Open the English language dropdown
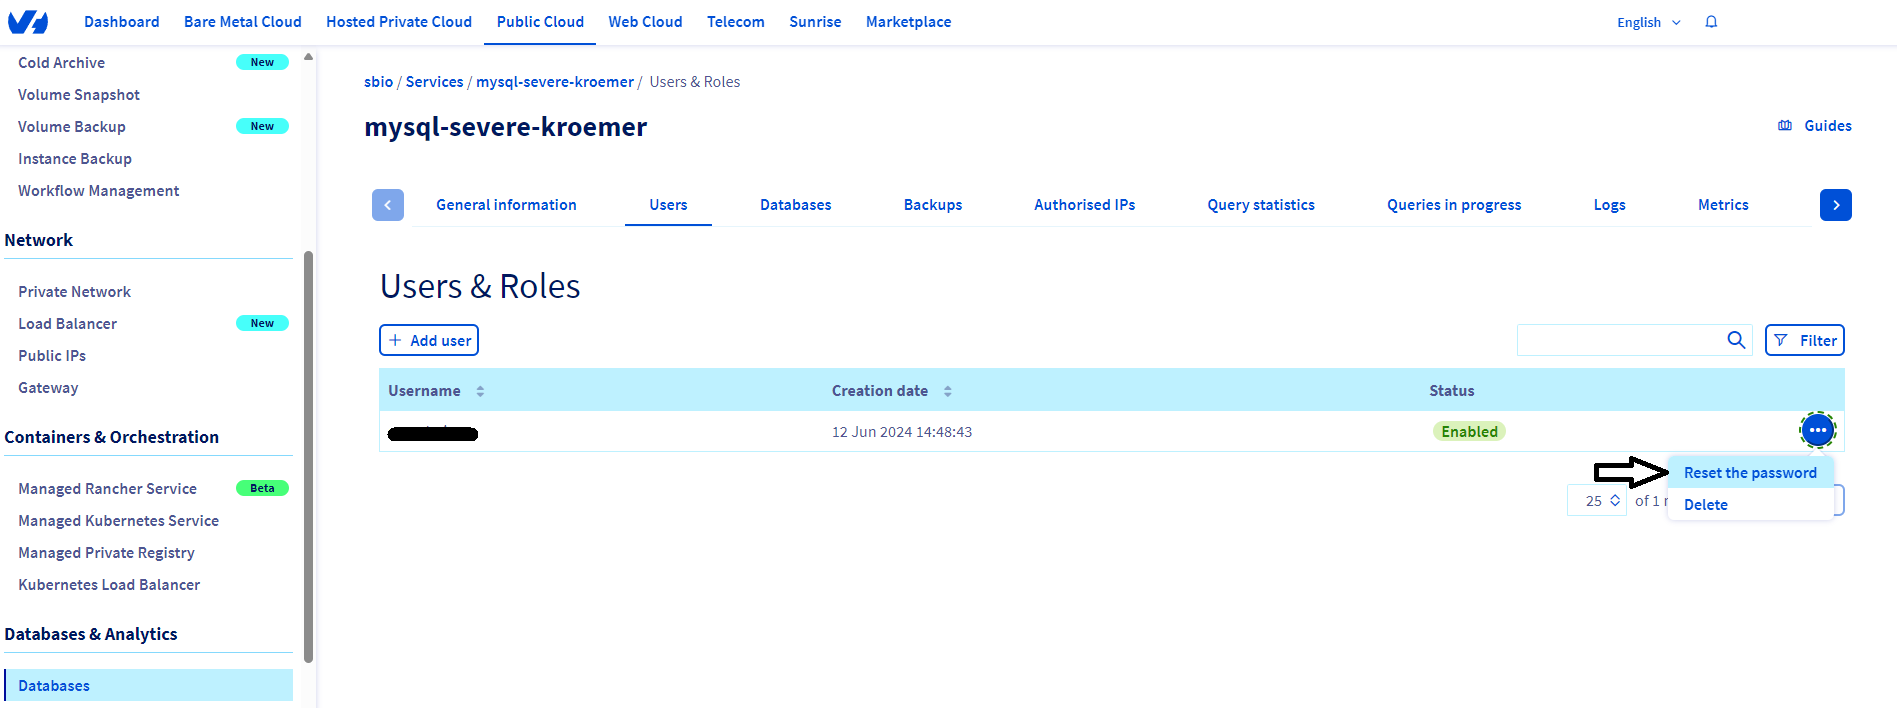Viewport: 1897px width, 708px height. (x=1648, y=22)
